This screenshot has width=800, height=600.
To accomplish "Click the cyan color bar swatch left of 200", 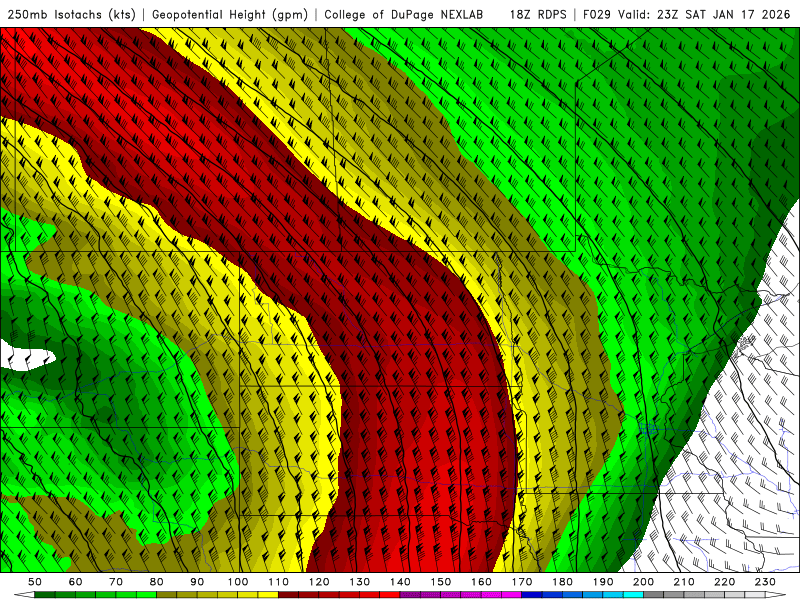I will click(633, 595).
